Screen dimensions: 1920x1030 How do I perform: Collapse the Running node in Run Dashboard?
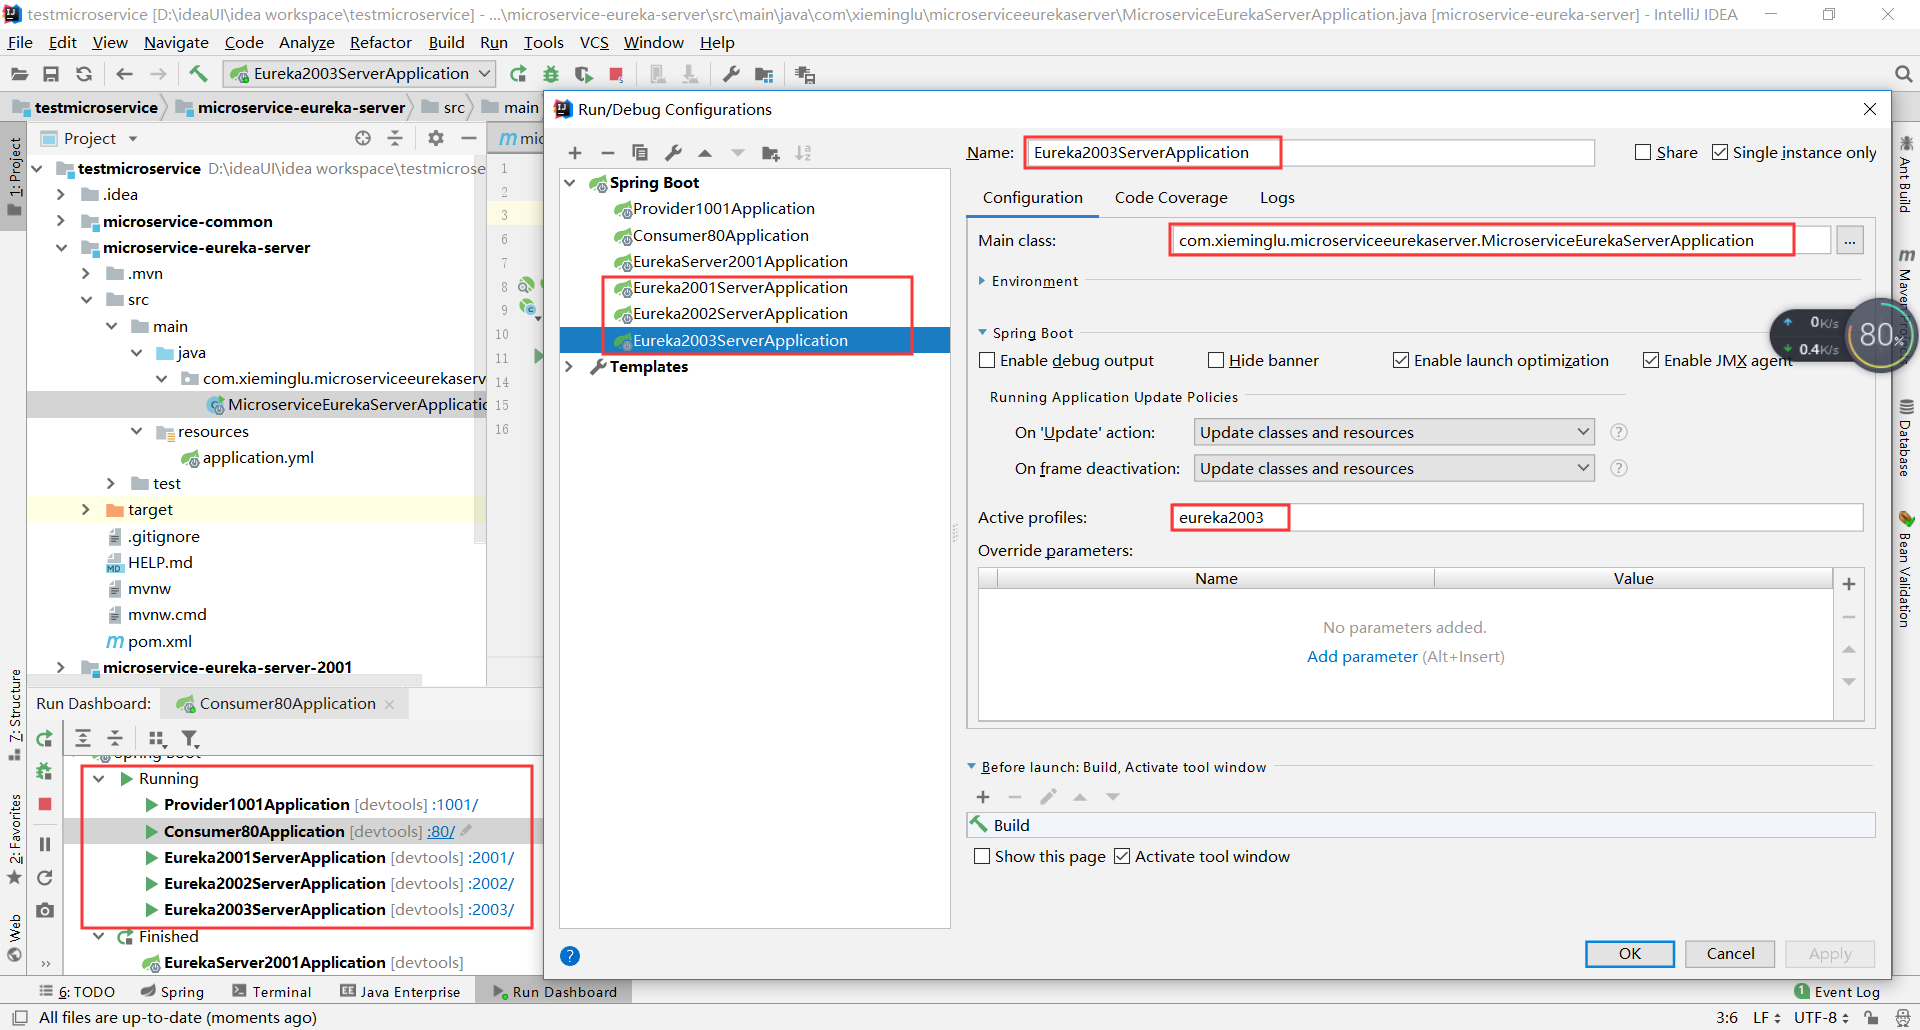point(99,779)
